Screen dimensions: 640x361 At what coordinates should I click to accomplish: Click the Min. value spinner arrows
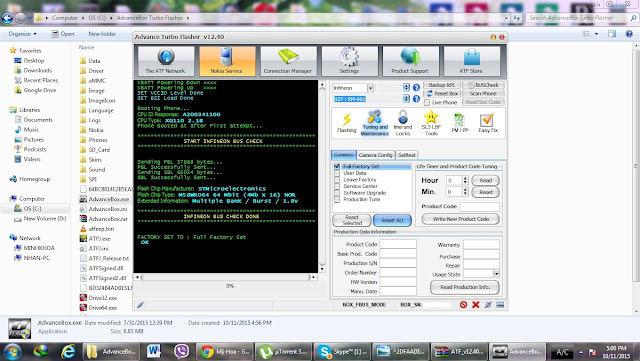click(465, 192)
